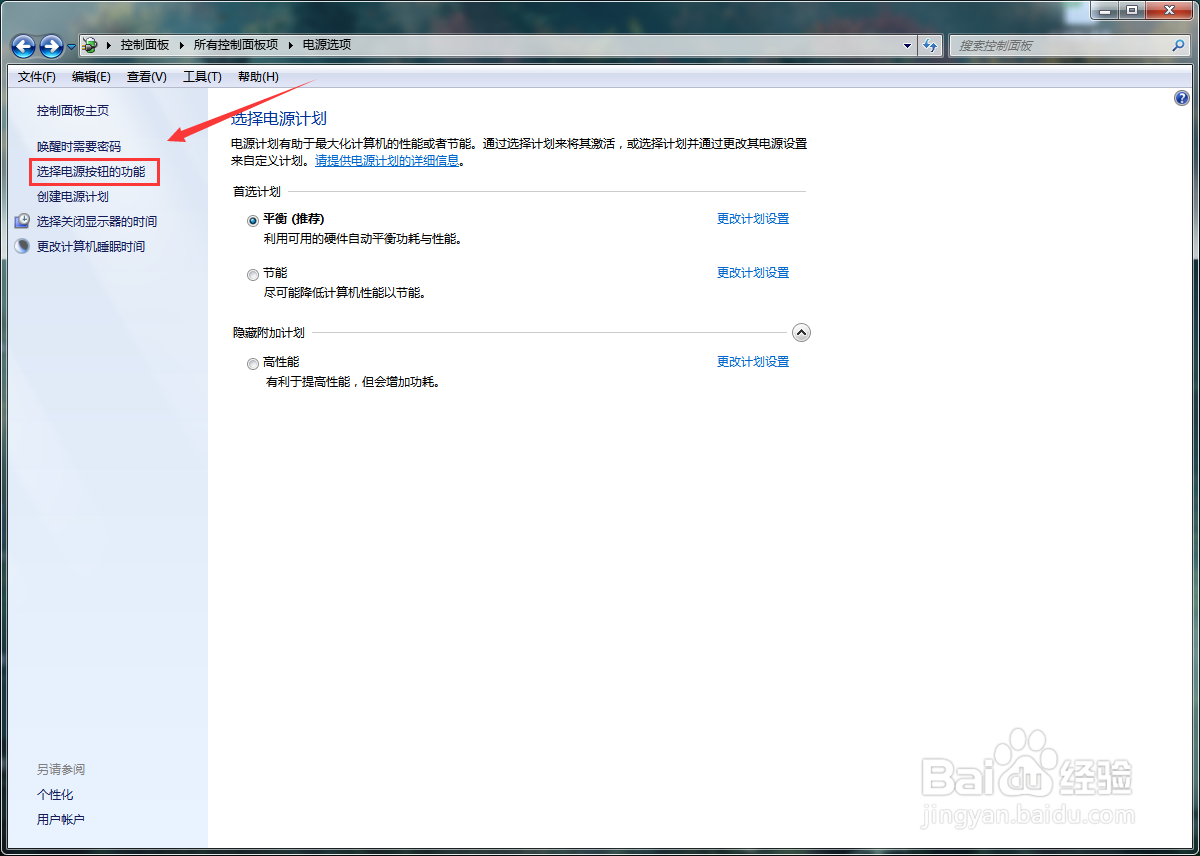Open help via the blue question mark icon
1200x856 pixels.
pyautogui.click(x=1181, y=98)
